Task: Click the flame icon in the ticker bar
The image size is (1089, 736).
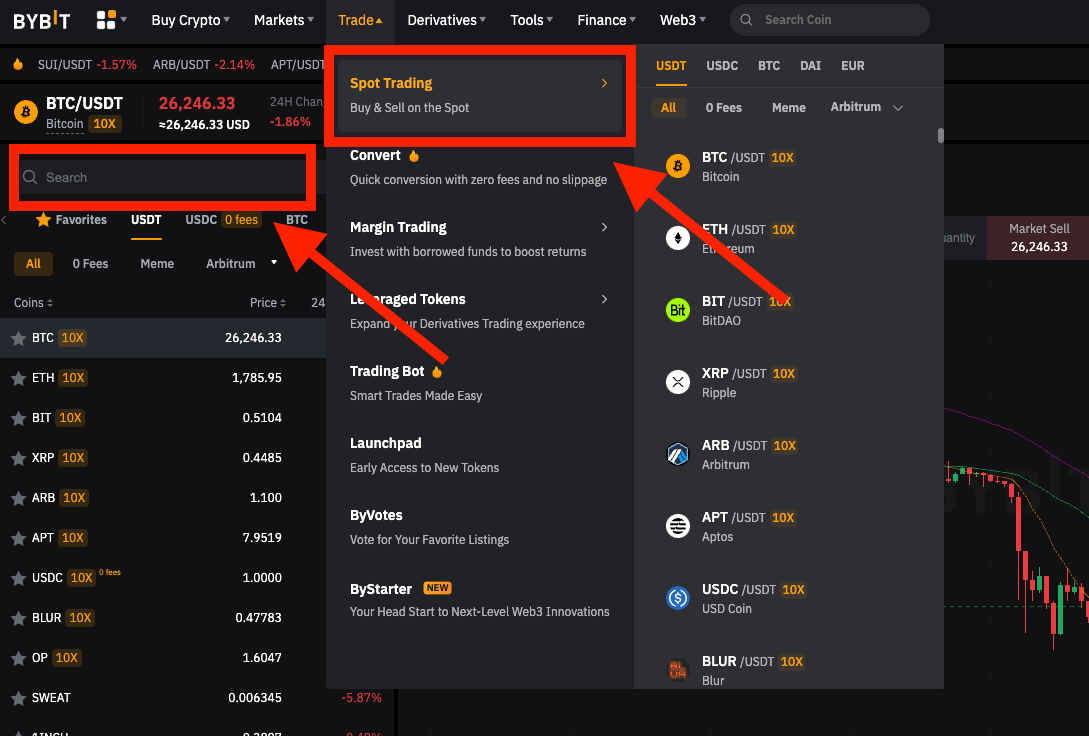Action: (18, 65)
